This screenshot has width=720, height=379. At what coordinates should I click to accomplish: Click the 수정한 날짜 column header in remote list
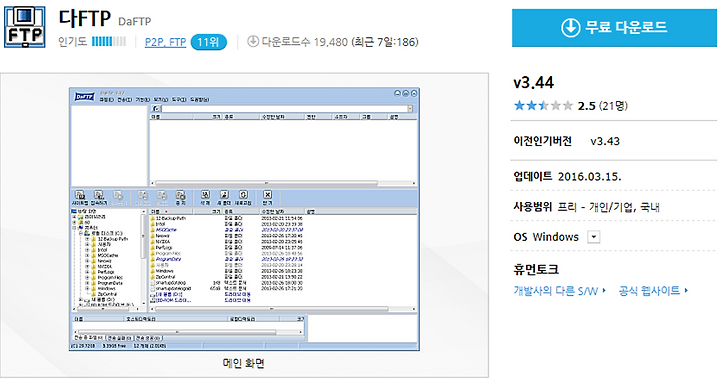[282, 117]
